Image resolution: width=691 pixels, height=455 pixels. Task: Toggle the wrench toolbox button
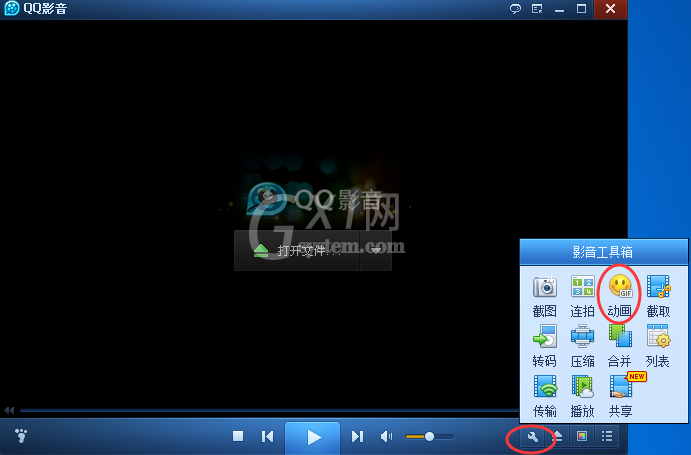[x=533, y=437]
